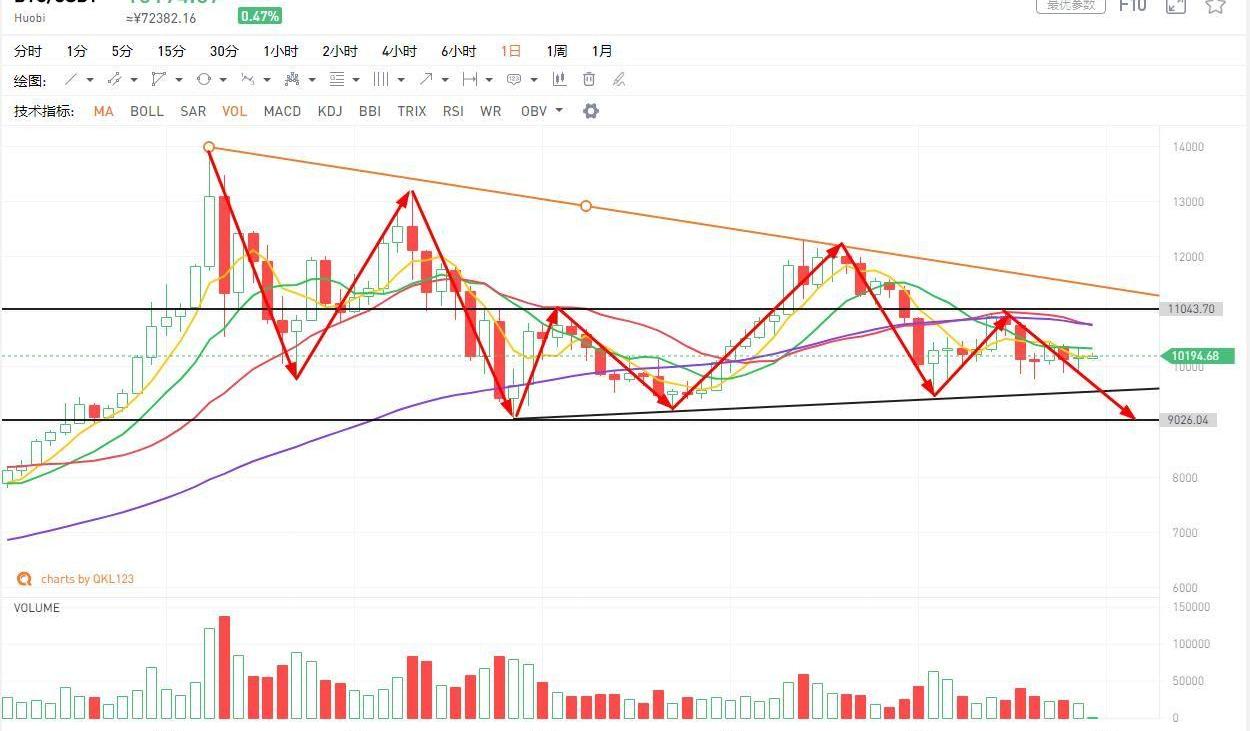Screen dimensions: 1250x731
Task: Click the 最优参数 button
Action: (1071, 6)
